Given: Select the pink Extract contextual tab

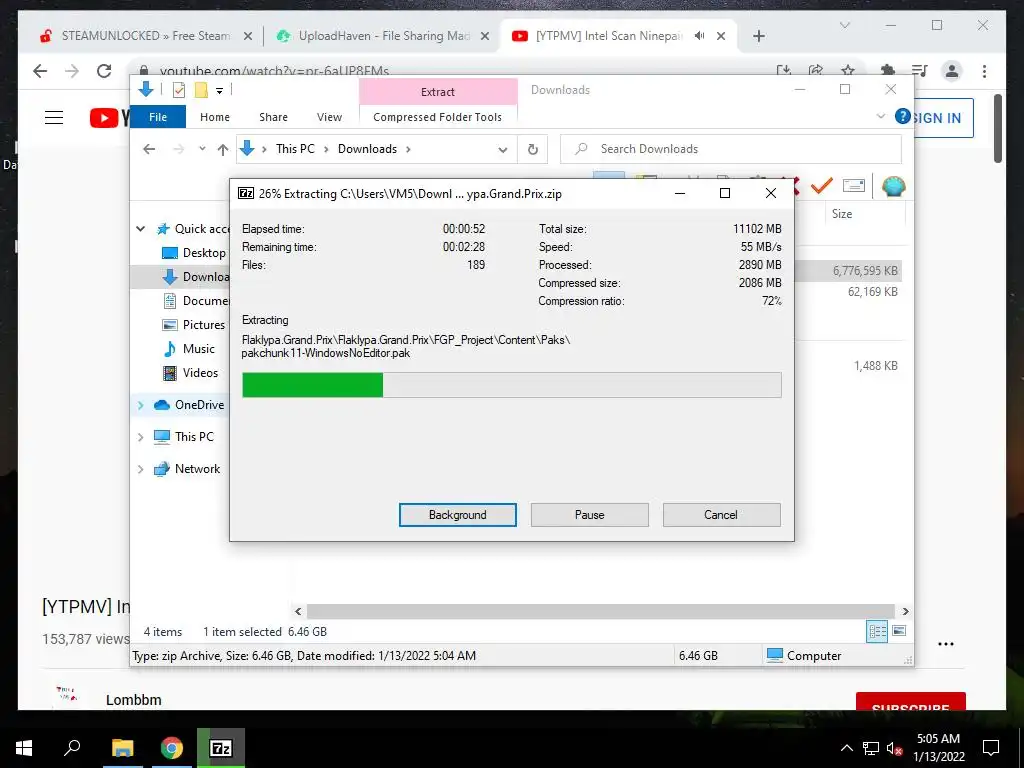Looking at the screenshot, I should pyautogui.click(x=438, y=92).
